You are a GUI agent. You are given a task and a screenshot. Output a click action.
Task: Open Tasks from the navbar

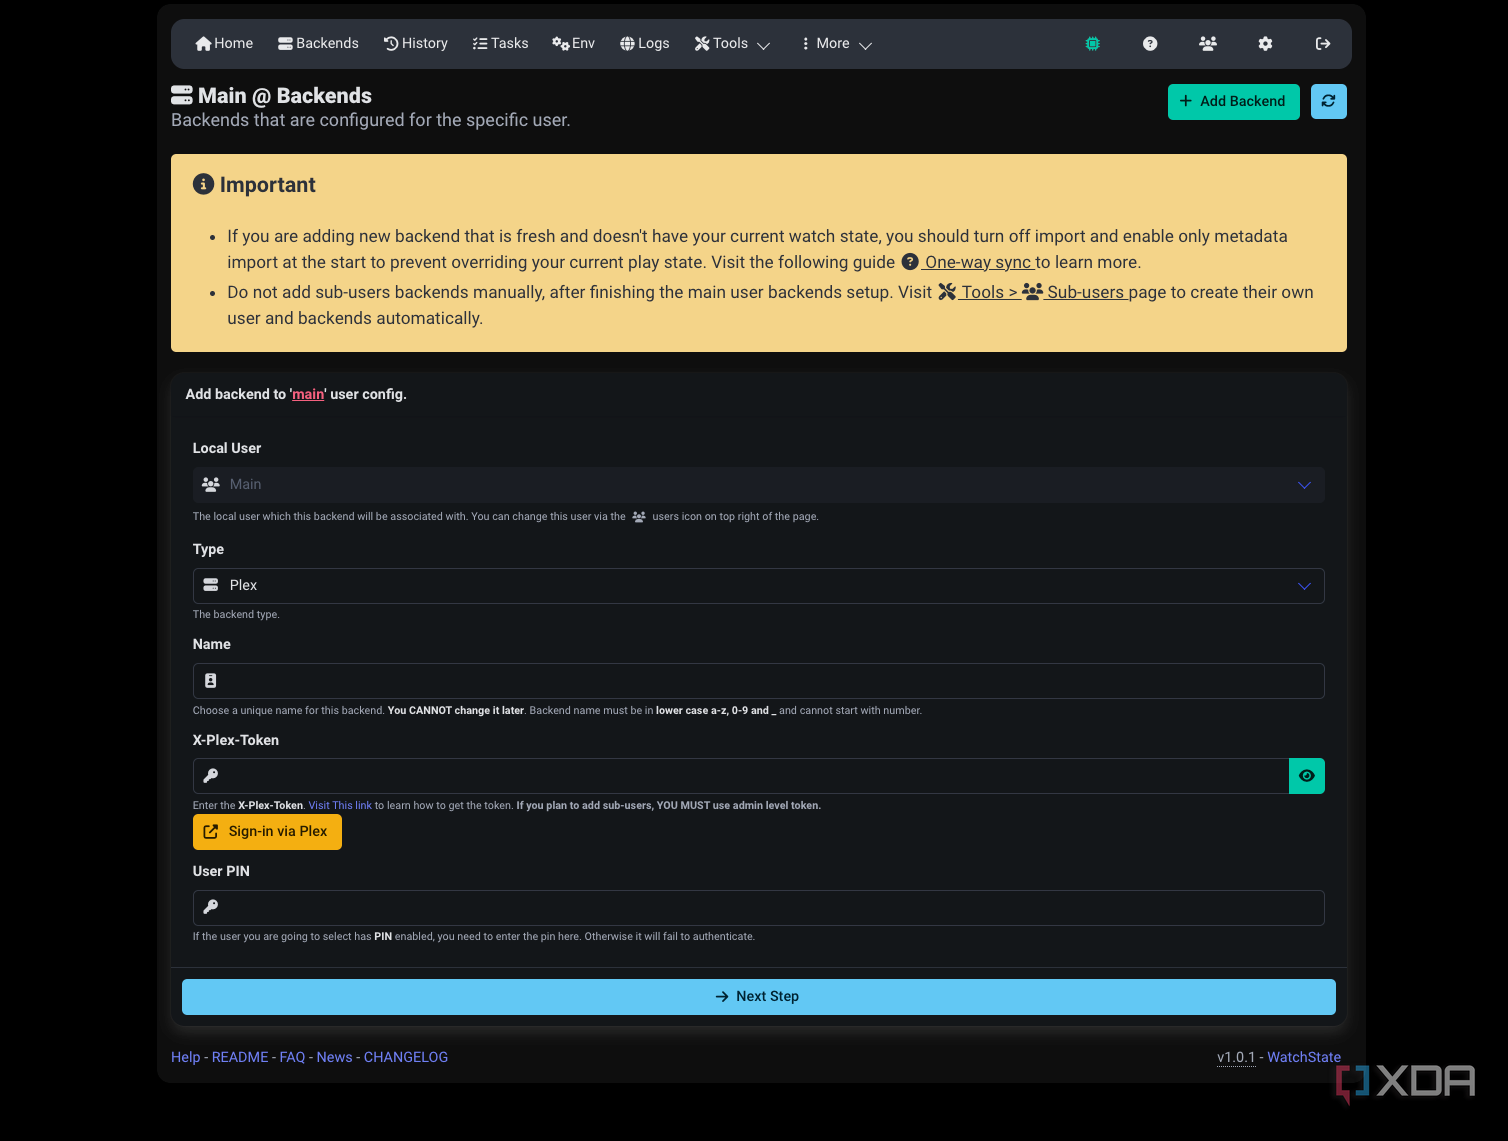tap(500, 44)
